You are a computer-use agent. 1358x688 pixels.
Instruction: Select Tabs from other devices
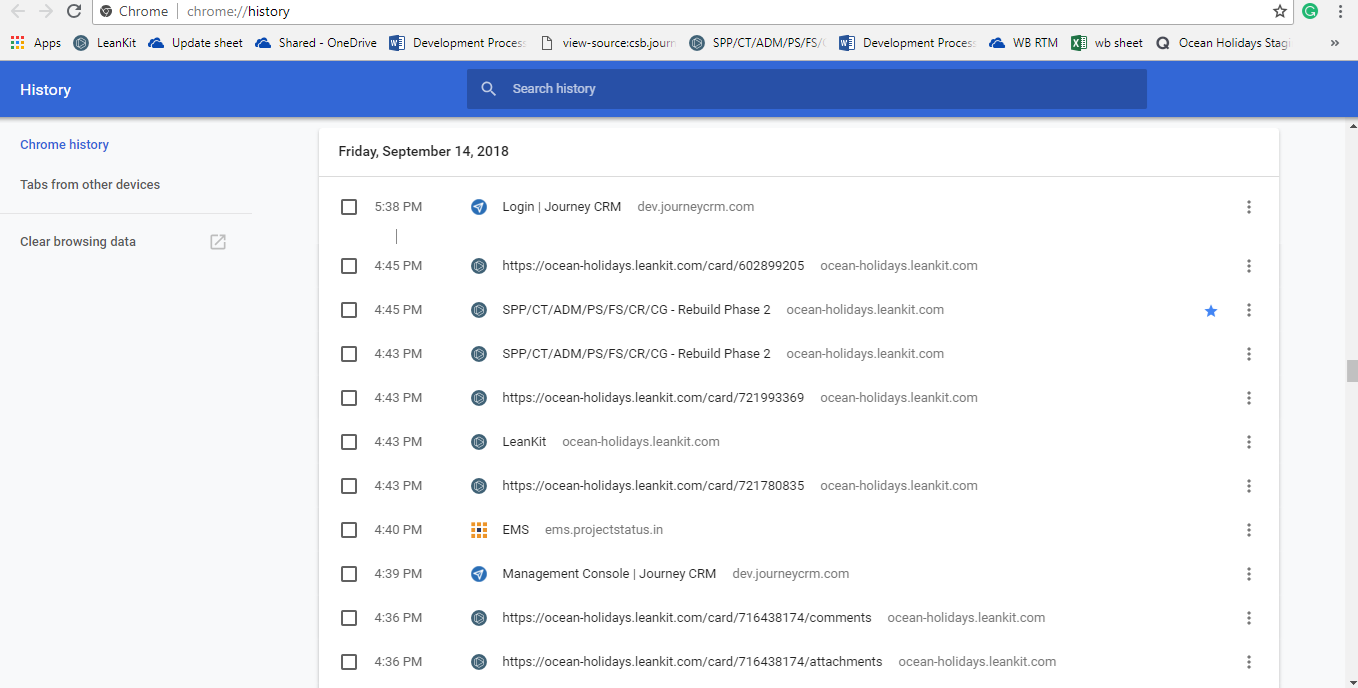90,185
